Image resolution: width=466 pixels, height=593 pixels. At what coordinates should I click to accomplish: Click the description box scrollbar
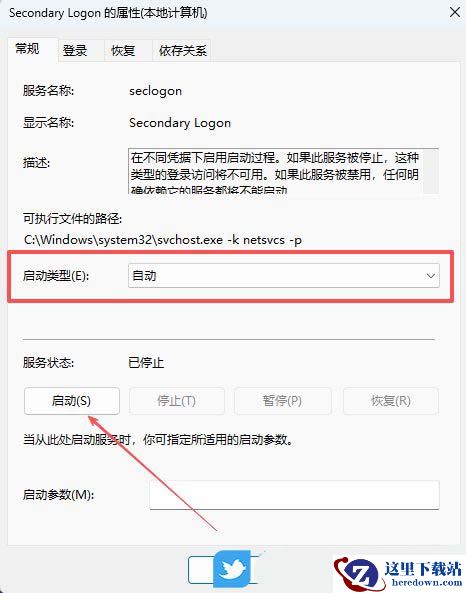coord(431,171)
